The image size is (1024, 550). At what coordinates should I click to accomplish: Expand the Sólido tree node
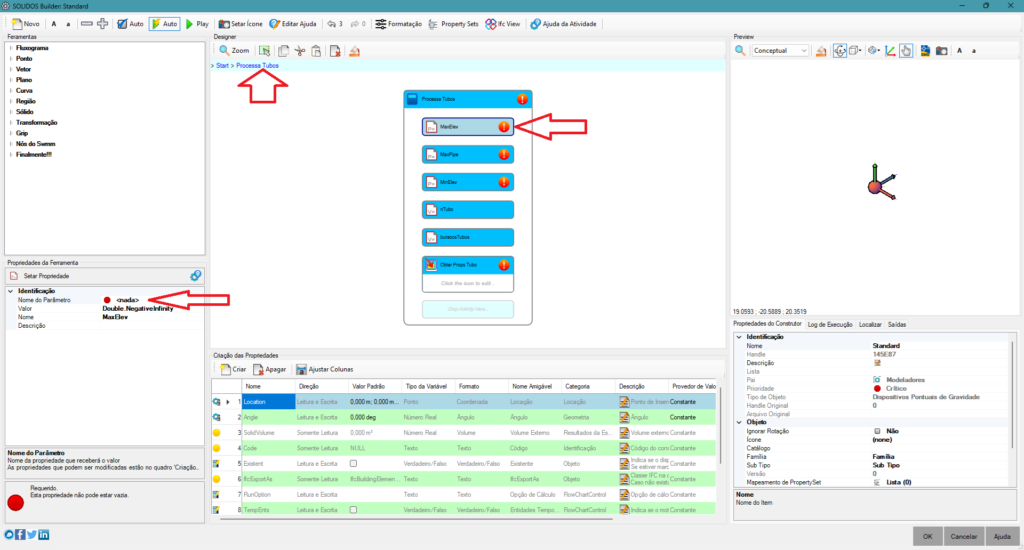pos(11,112)
